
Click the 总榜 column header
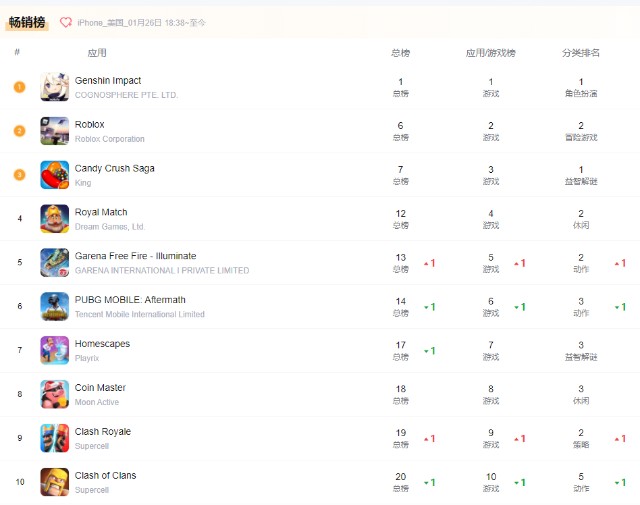click(400, 53)
